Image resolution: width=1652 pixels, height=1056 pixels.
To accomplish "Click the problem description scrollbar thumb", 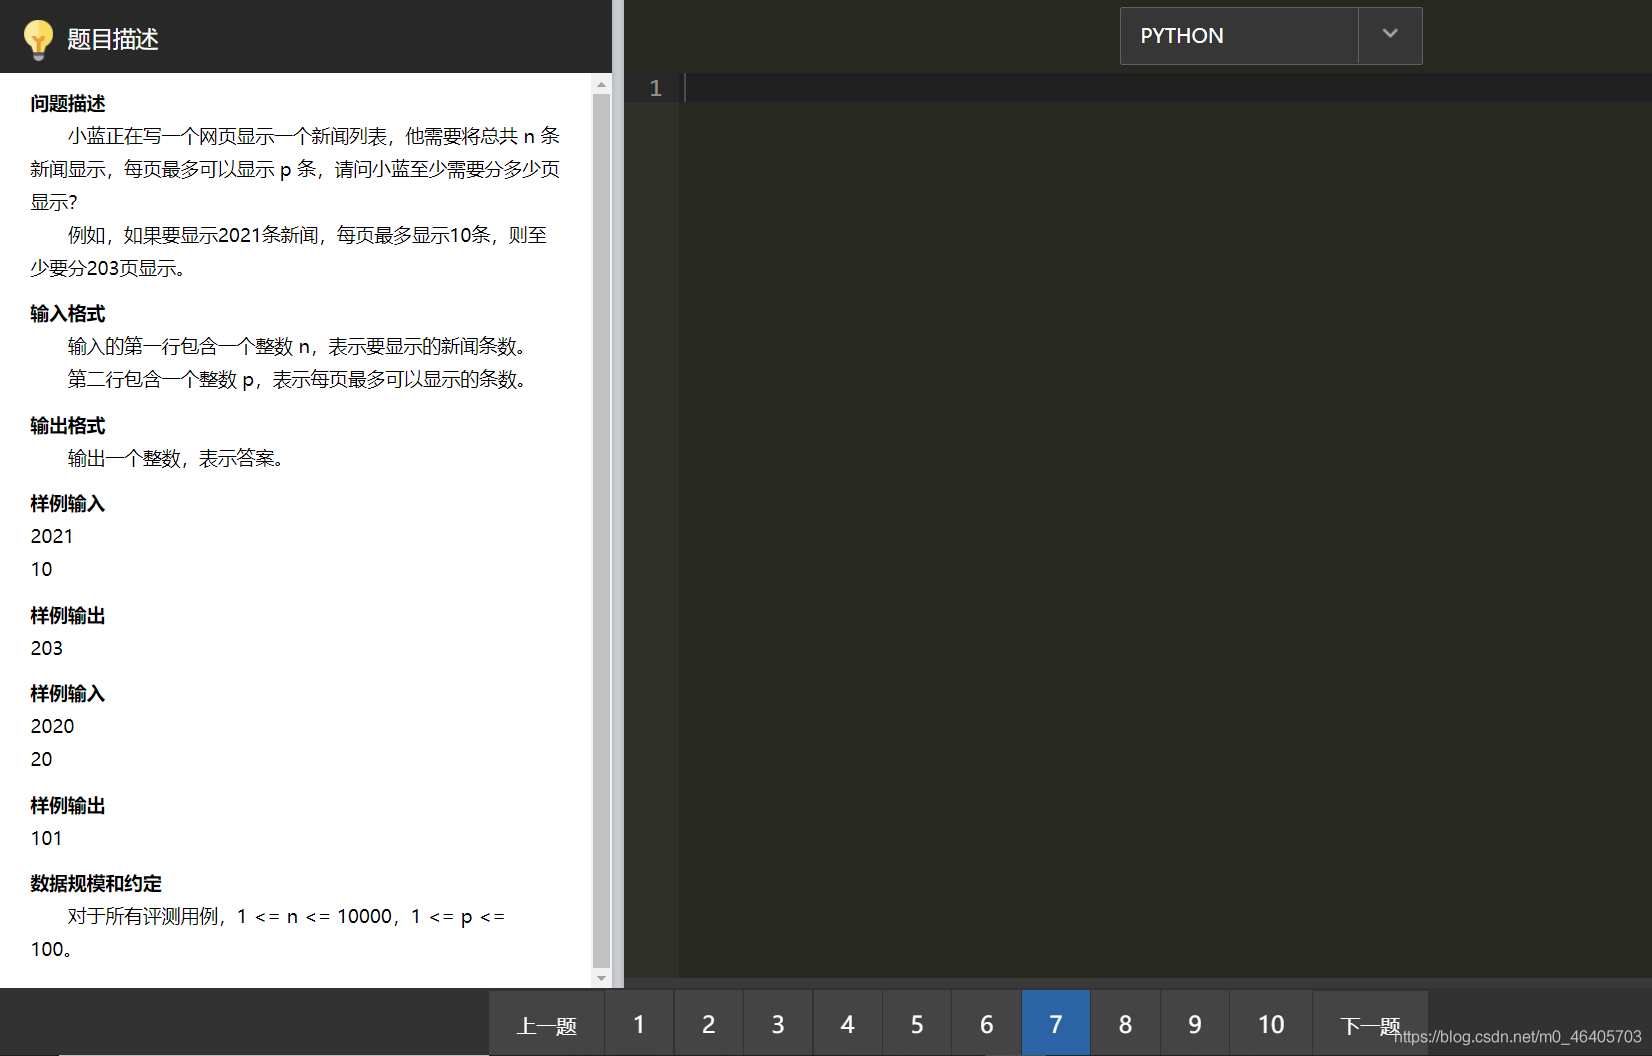I will (601, 530).
